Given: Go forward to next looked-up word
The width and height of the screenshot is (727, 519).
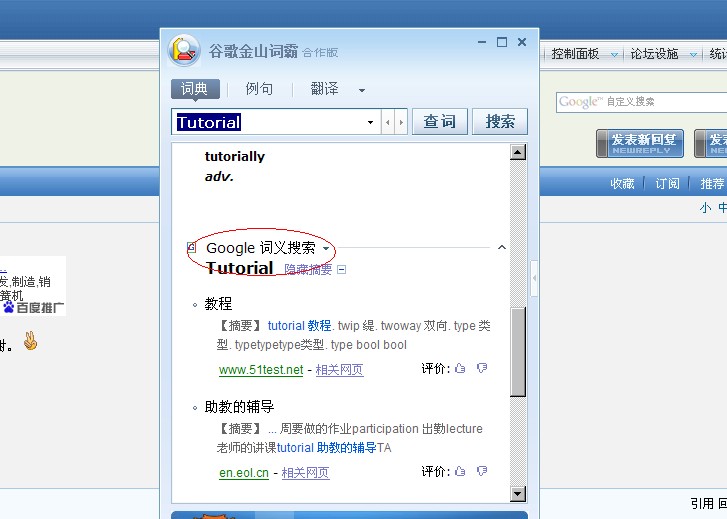Looking at the screenshot, I should 401,122.
